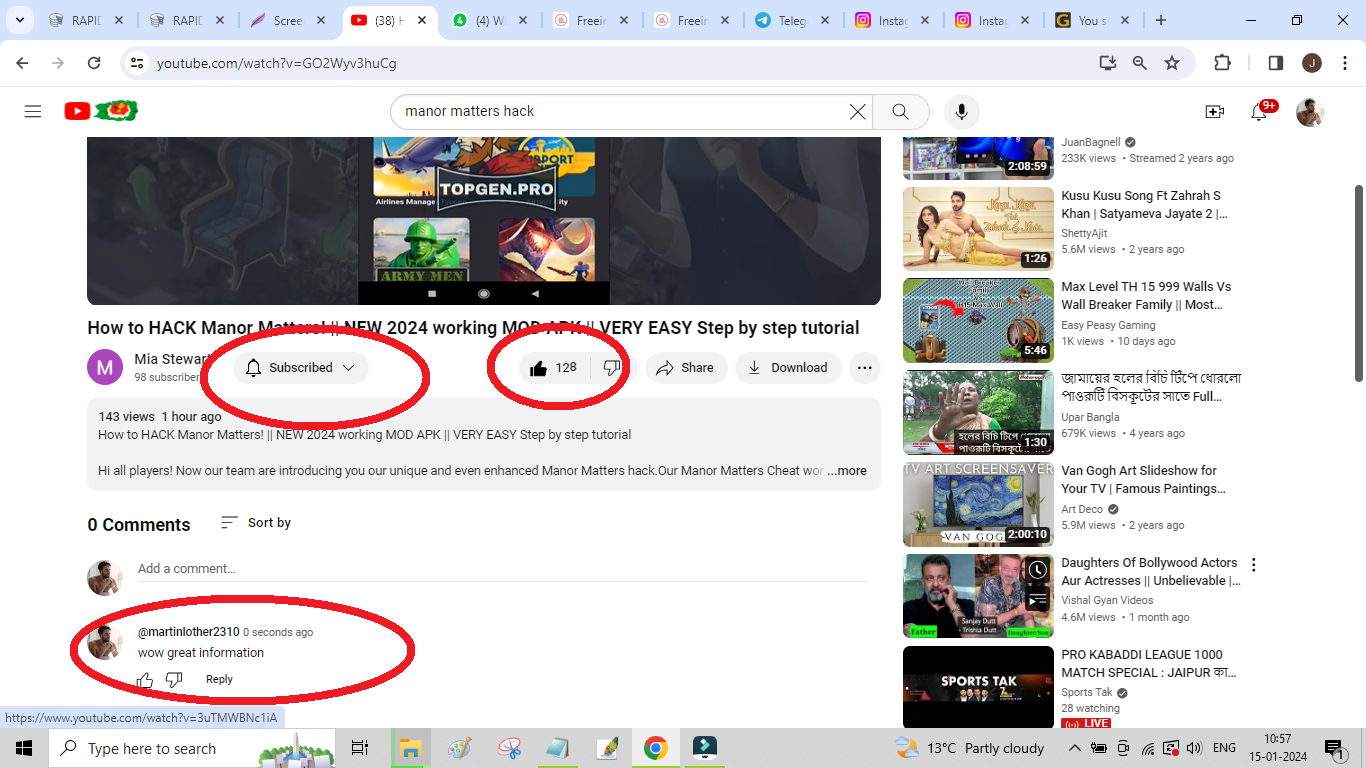Open YouTube notifications bell
This screenshot has width=1366, height=768.
click(1260, 112)
